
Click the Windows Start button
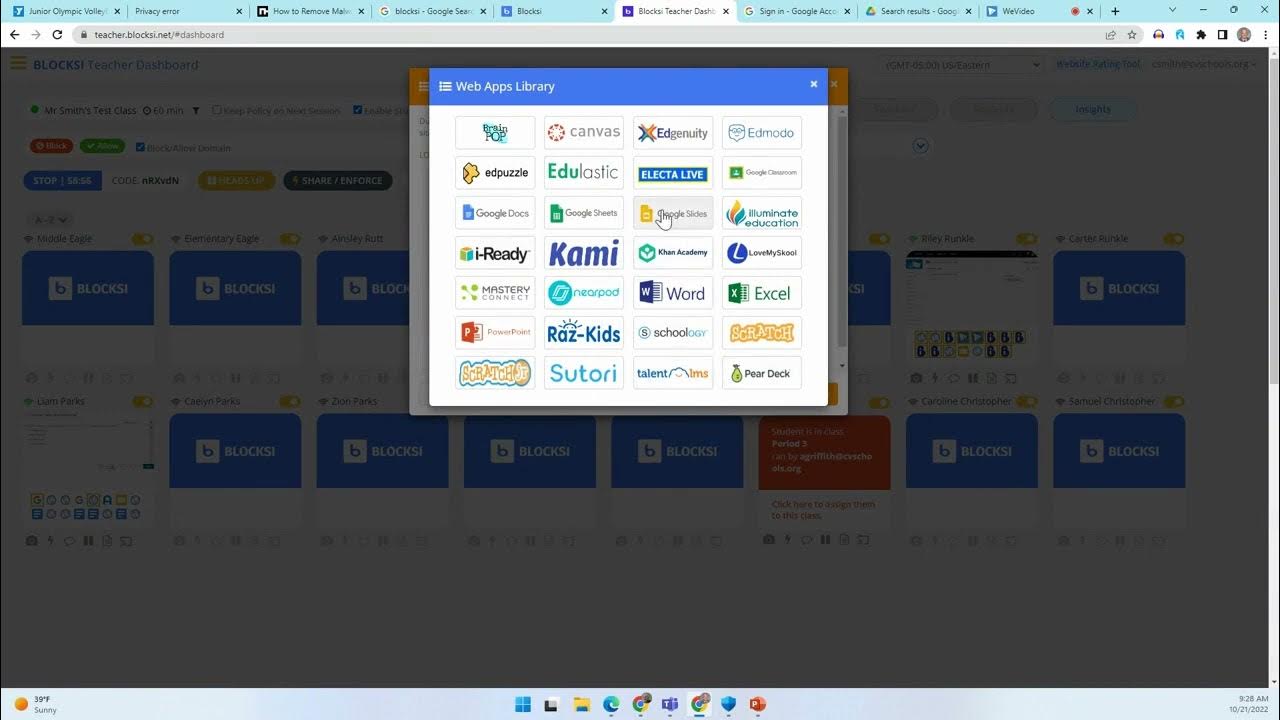(x=523, y=704)
